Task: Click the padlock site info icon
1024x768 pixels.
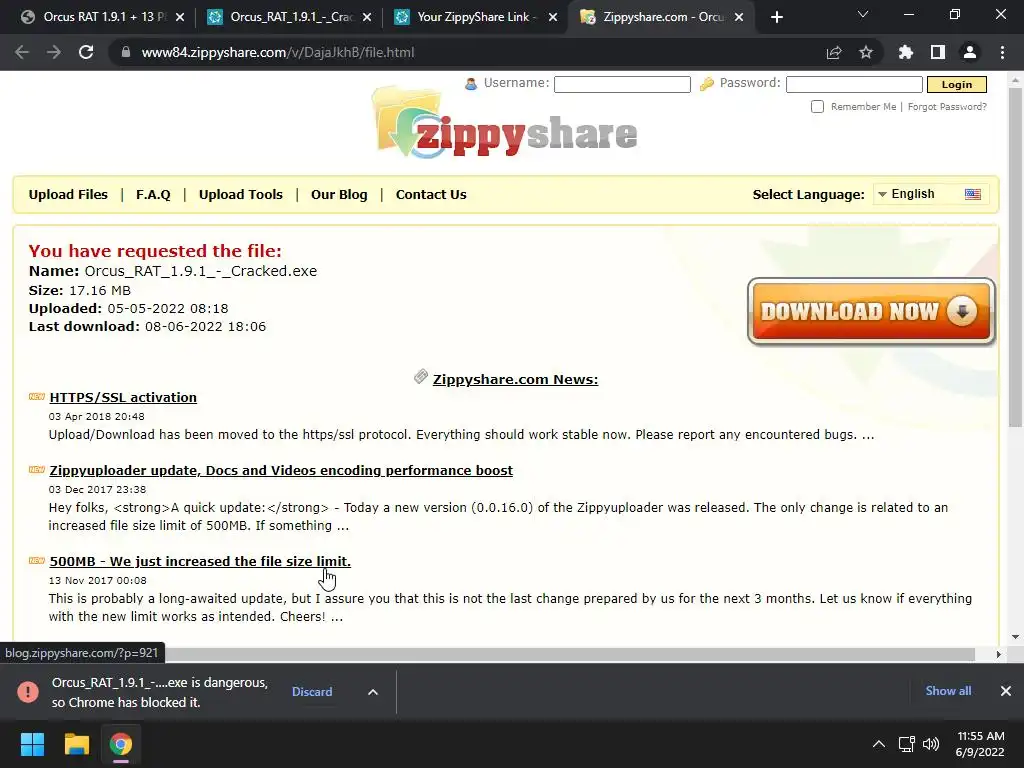Action: click(125, 52)
